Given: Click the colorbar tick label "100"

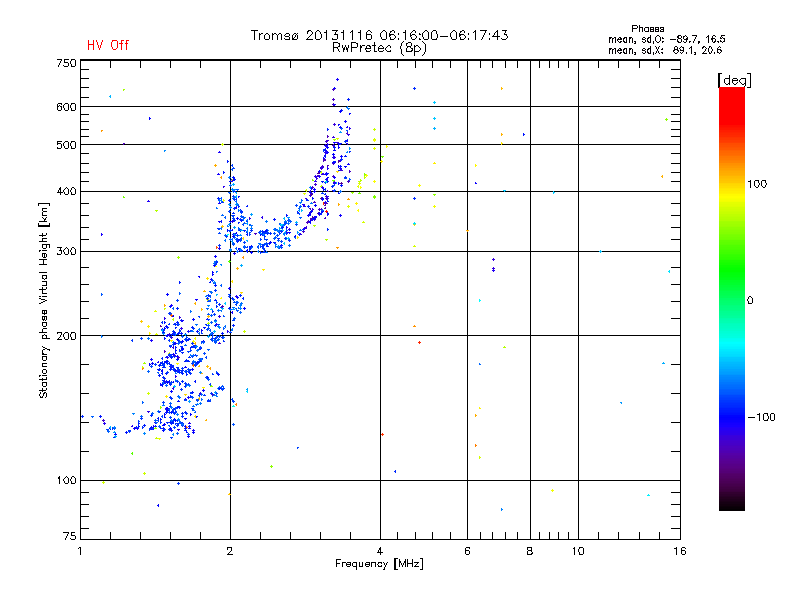Looking at the screenshot, I should (757, 184).
